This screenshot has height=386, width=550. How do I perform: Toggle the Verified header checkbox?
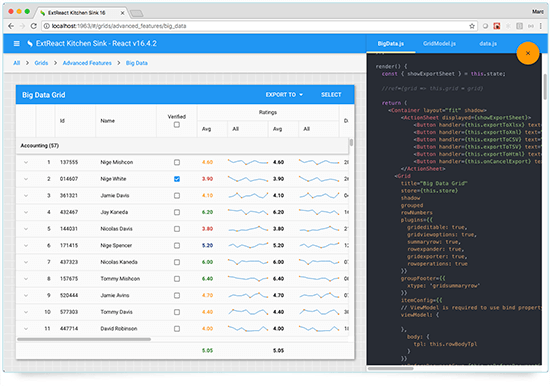coord(177,125)
